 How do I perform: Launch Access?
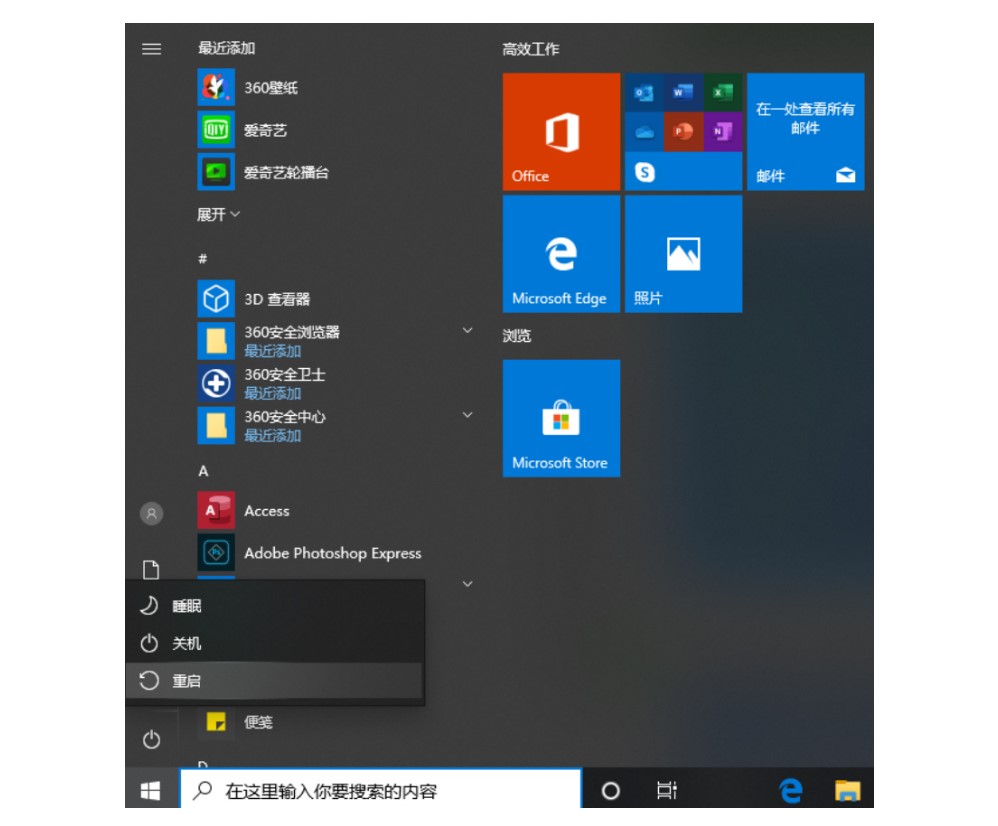[x=243, y=510]
